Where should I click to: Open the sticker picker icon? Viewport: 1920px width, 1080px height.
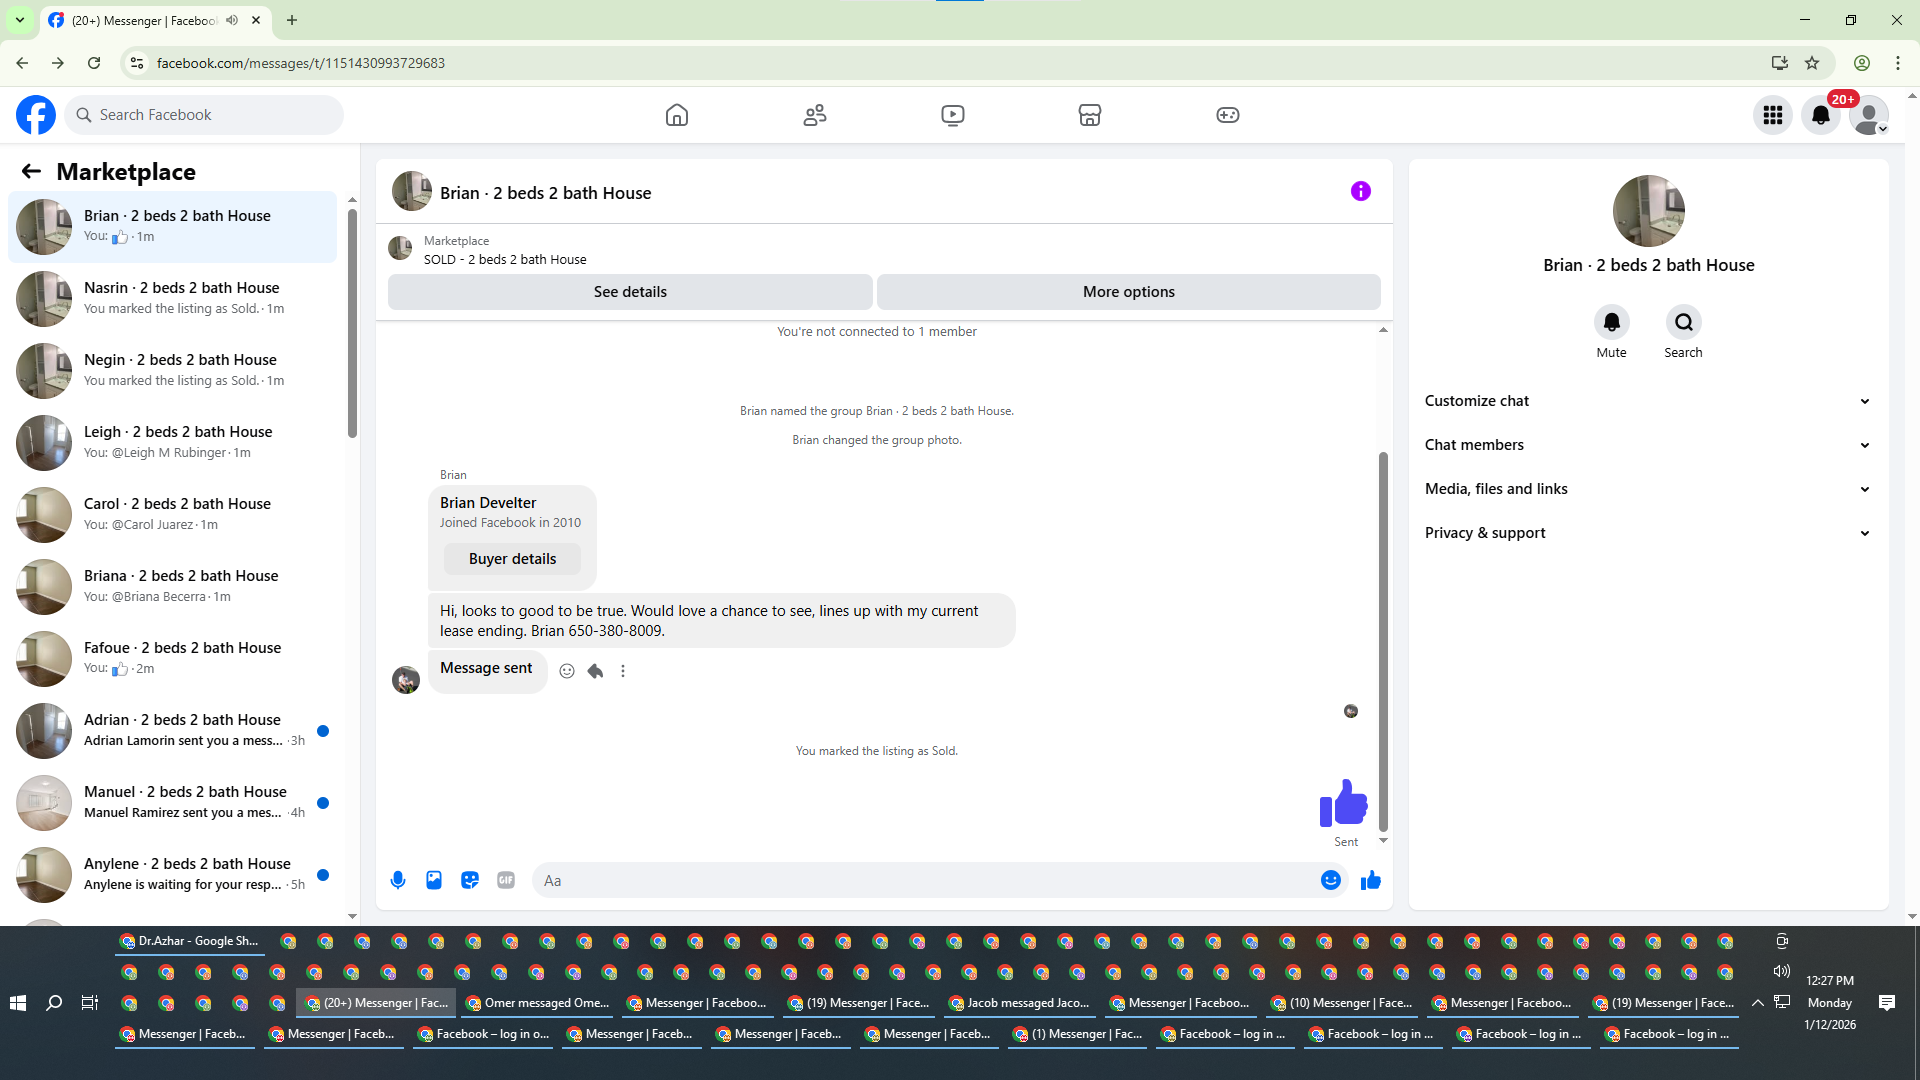[470, 880]
